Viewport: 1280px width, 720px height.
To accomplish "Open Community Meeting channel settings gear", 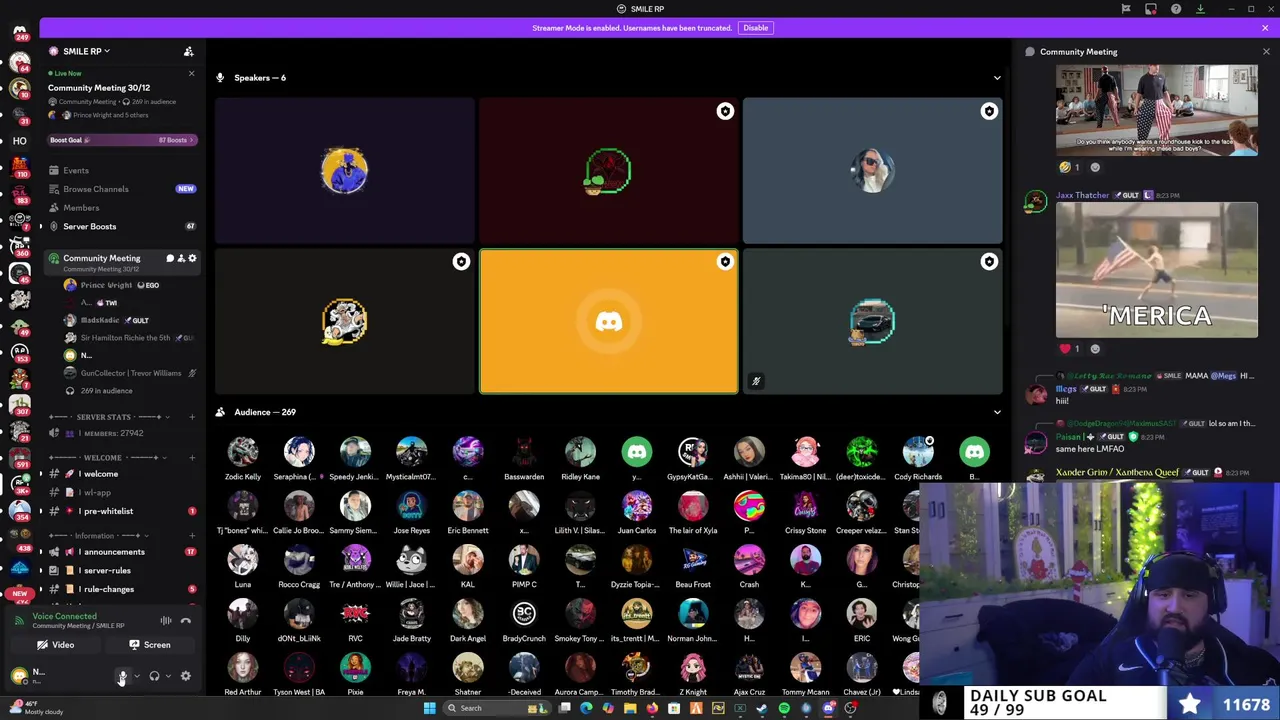I will click(192, 259).
